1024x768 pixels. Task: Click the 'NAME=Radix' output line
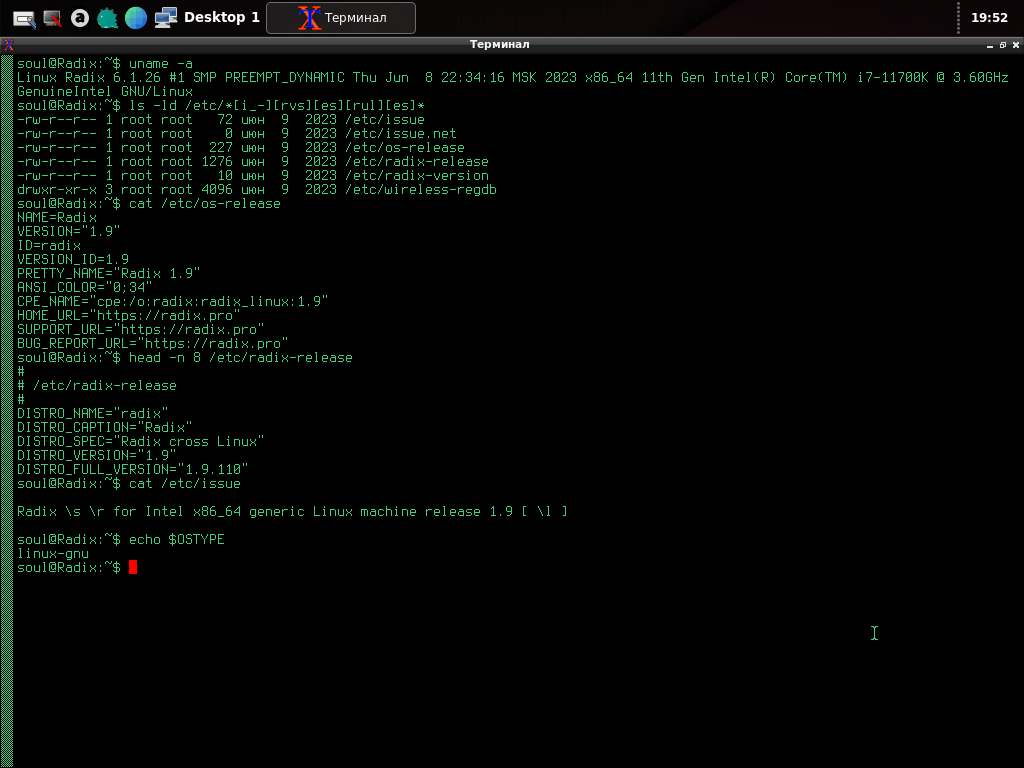pyautogui.click(x=57, y=217)
